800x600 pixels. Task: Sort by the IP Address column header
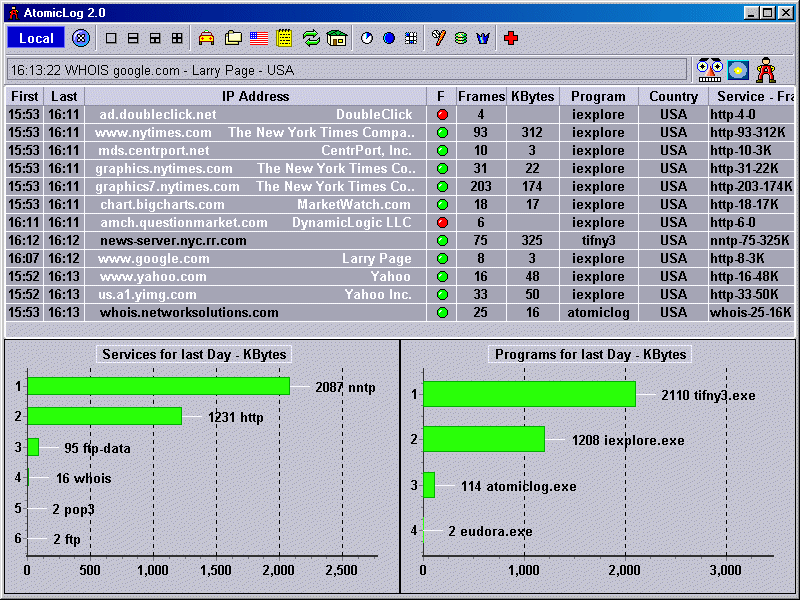point(255,96)
